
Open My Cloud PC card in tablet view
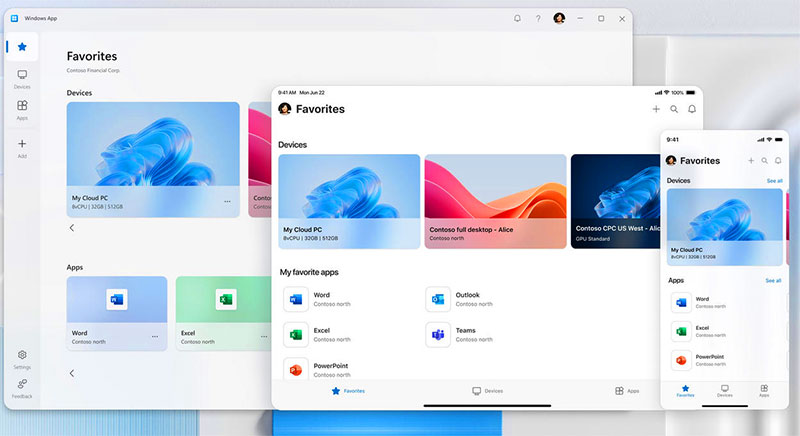[x=349, y=201]
